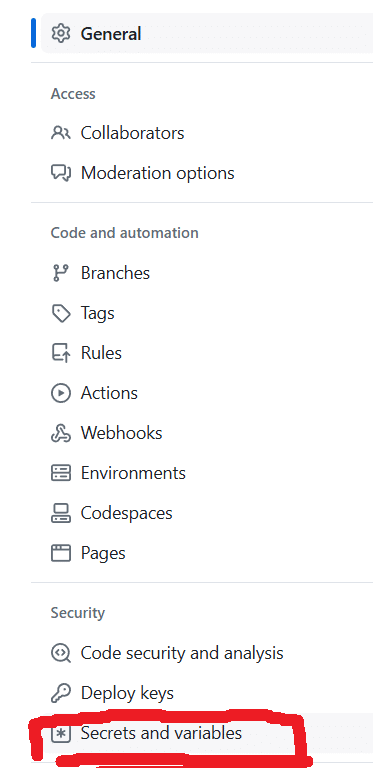Expand Secrets and variables section
373x768 pixels.
[207, 733]
